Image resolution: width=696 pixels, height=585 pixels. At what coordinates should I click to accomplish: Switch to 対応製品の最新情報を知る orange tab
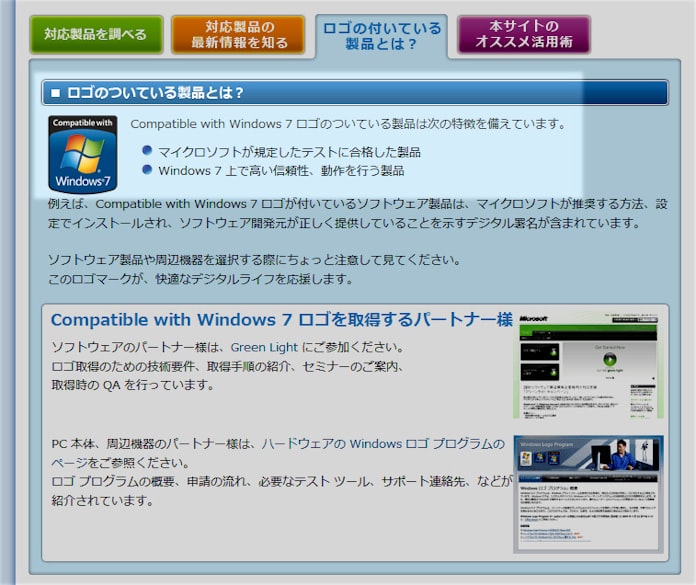[239, 34]
